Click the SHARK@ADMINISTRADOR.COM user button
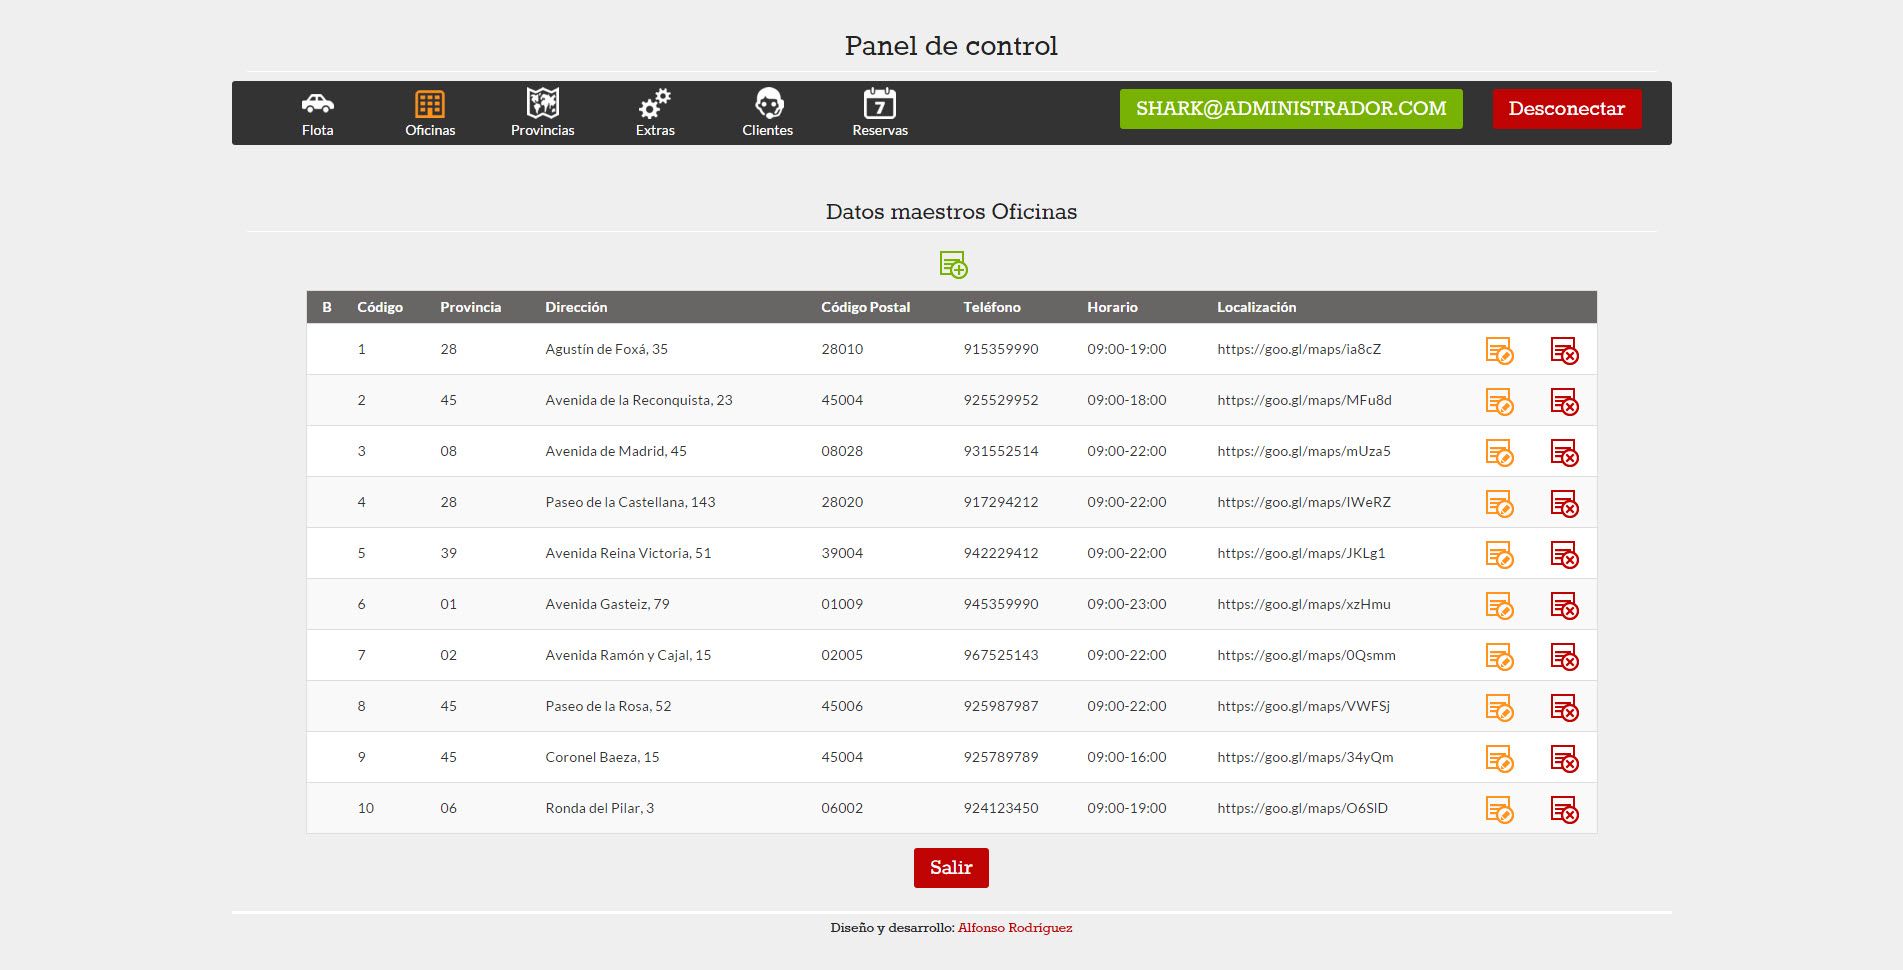This screenshot has width=1903, height=970. (1290, 109)
